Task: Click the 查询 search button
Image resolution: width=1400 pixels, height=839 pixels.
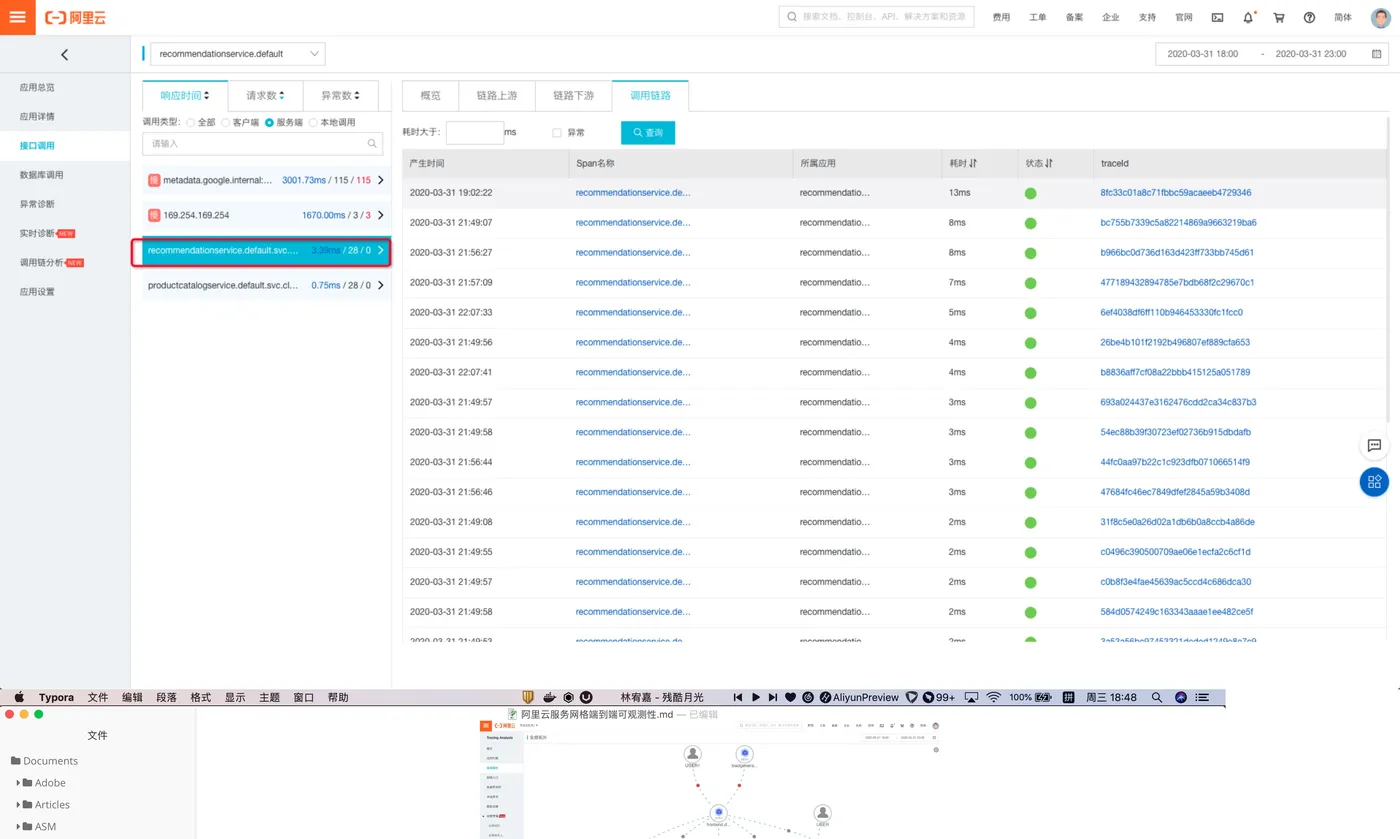Action: (648, 132)
